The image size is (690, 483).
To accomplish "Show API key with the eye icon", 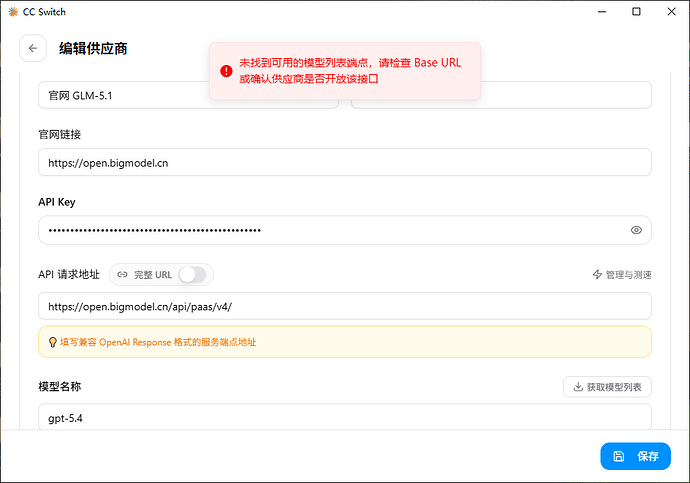I will pos(636,230).
